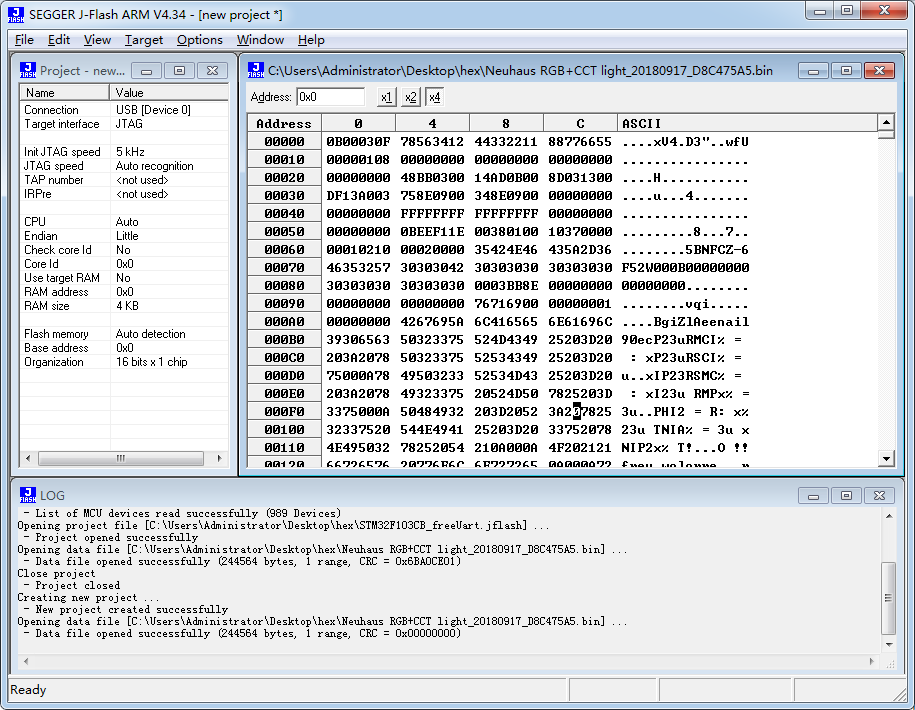The height and width of the screenshot is (710, 915).
Task: Click the RAM size 4 KB value
Action: [127, 306]
